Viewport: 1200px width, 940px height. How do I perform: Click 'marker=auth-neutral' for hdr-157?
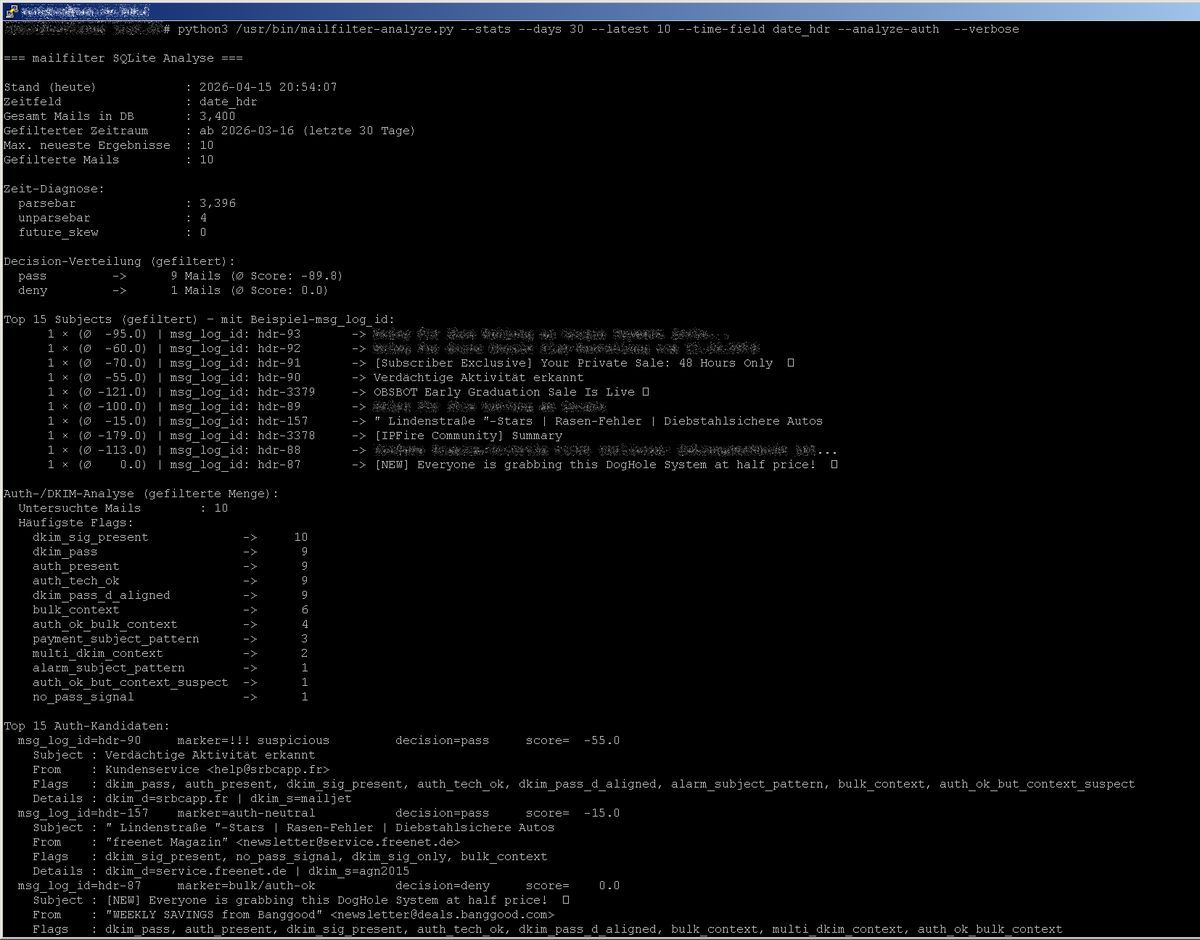(x=246, y=813)
